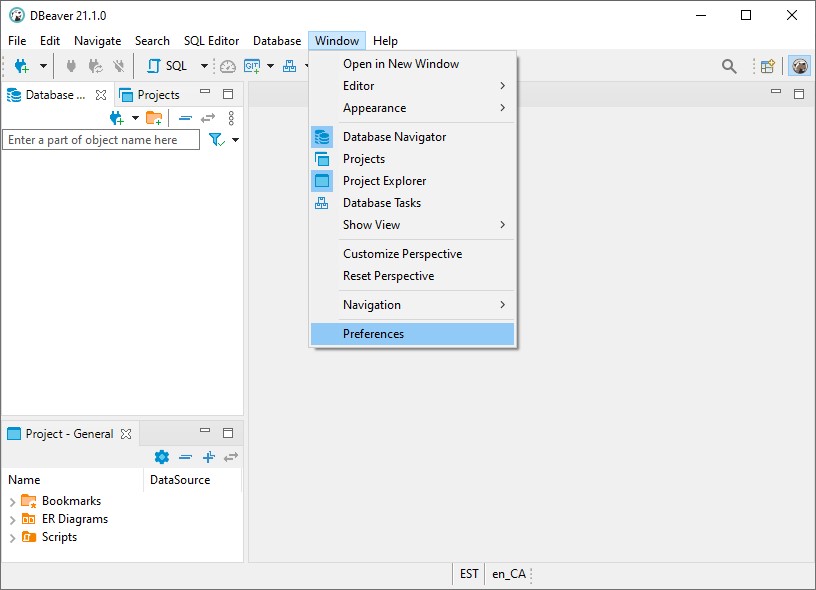Toggle Link with Editor in Project - General panel

tap(231, 457)
